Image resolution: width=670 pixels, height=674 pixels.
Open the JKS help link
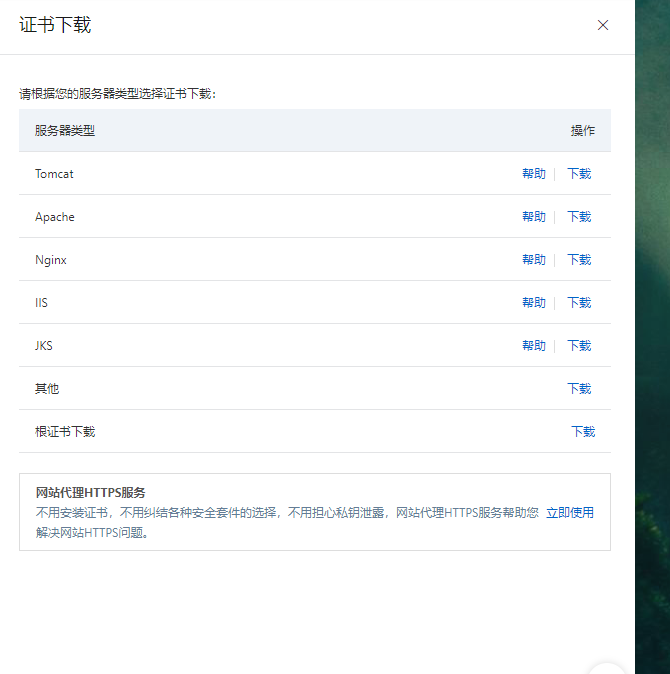click(x=534, y=346)
